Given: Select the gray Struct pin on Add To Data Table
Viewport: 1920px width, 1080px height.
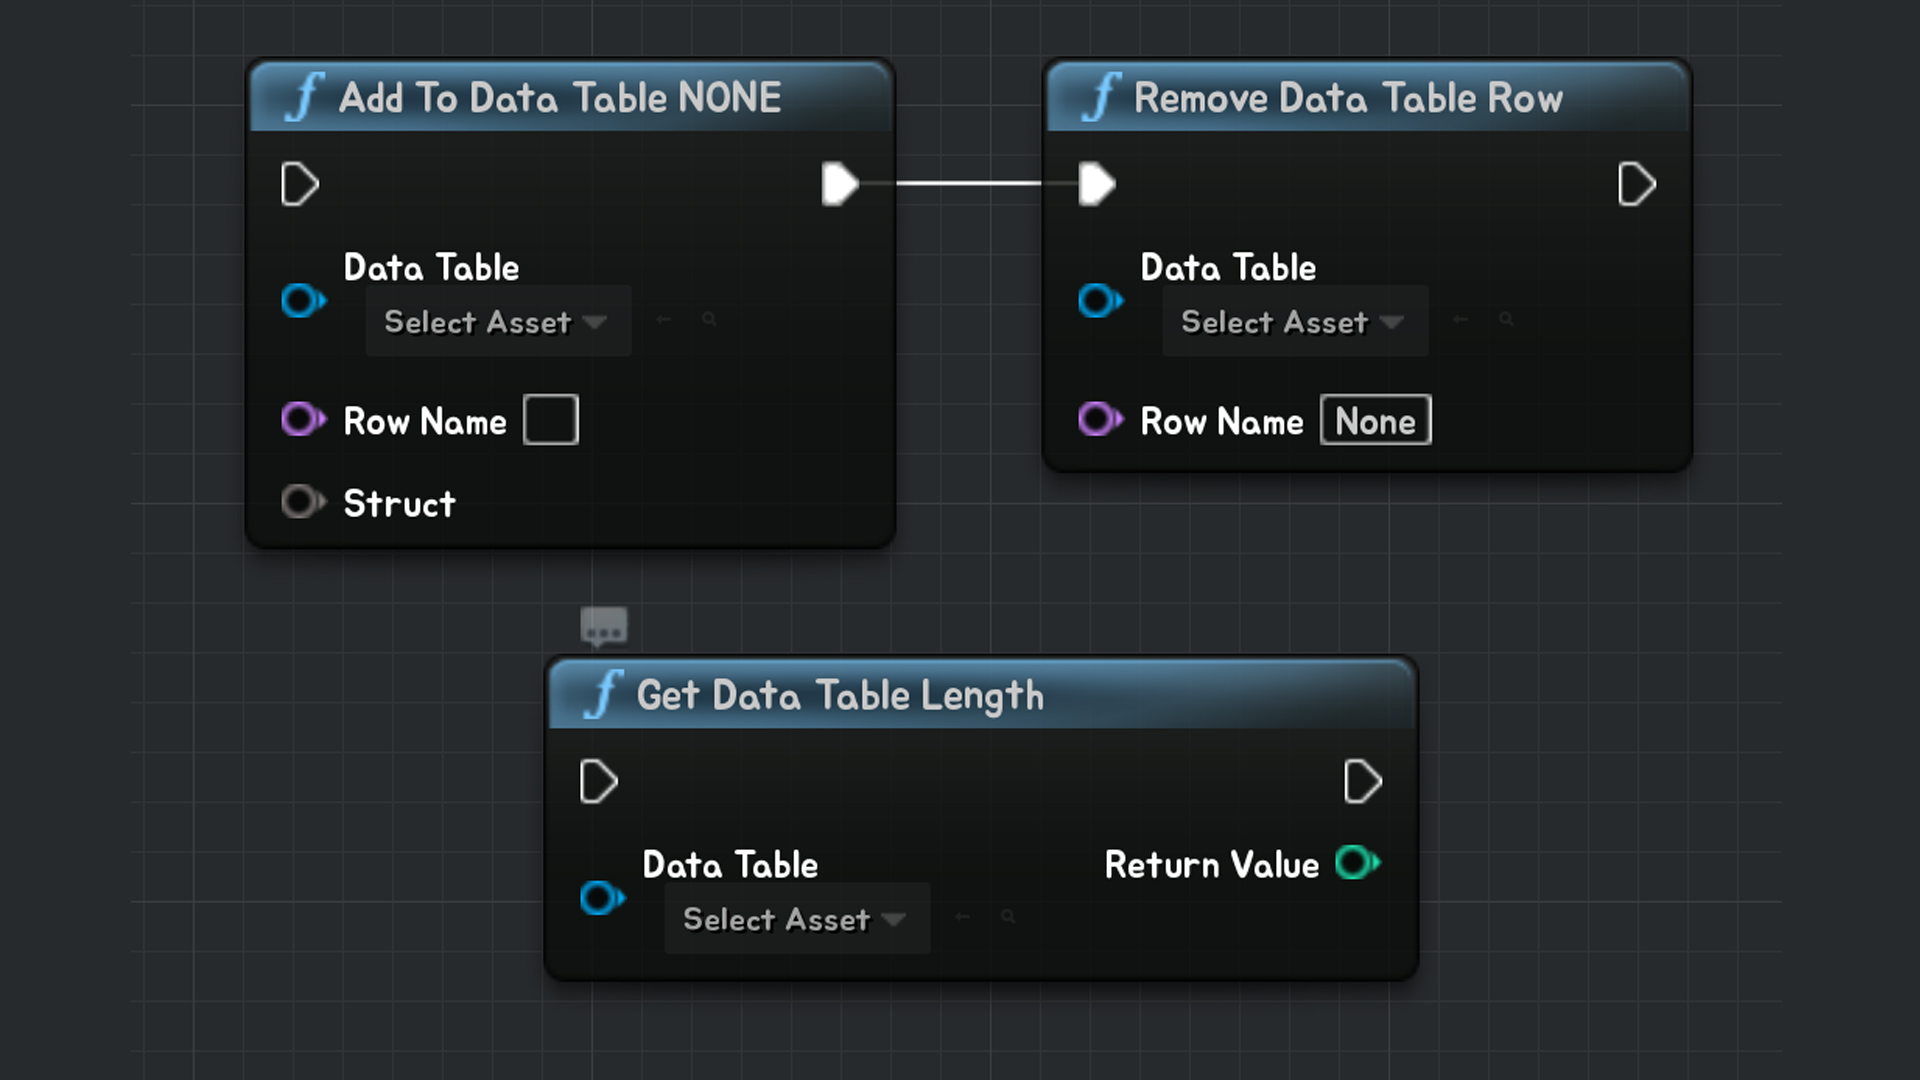Looking at the screenshot, I should [x=302, y=502].
